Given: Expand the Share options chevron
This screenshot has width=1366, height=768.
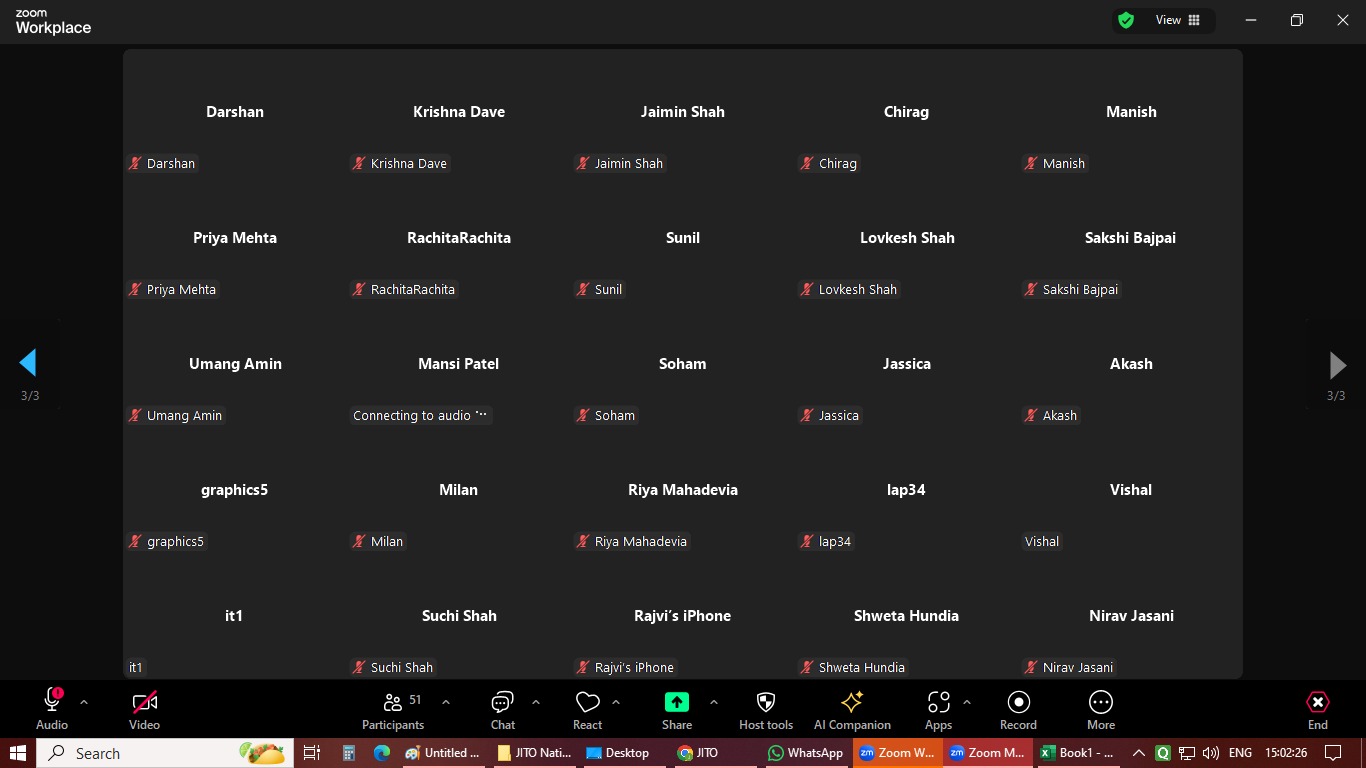Looking at the screenshot, I should [x=714, y=702].
